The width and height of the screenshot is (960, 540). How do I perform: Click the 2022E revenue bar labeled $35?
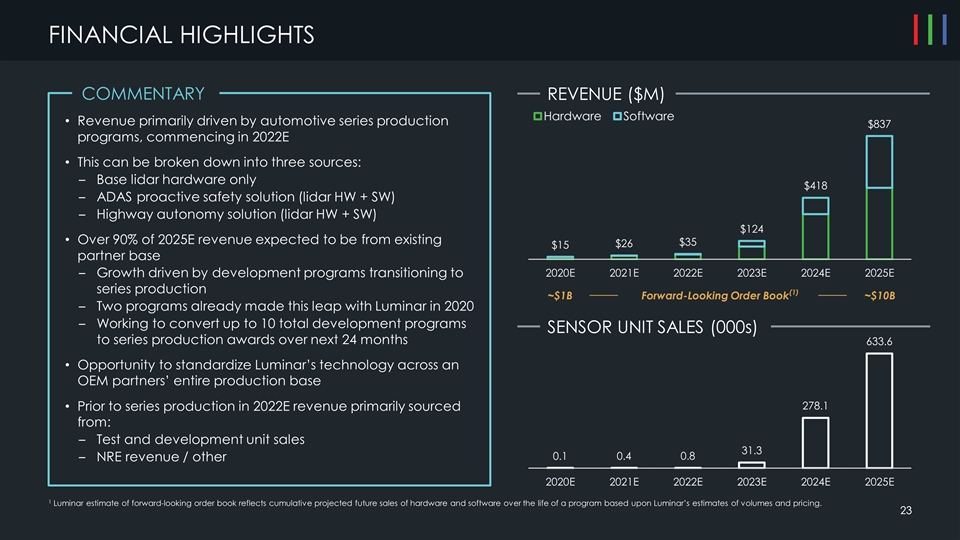[x=688, y=255]
